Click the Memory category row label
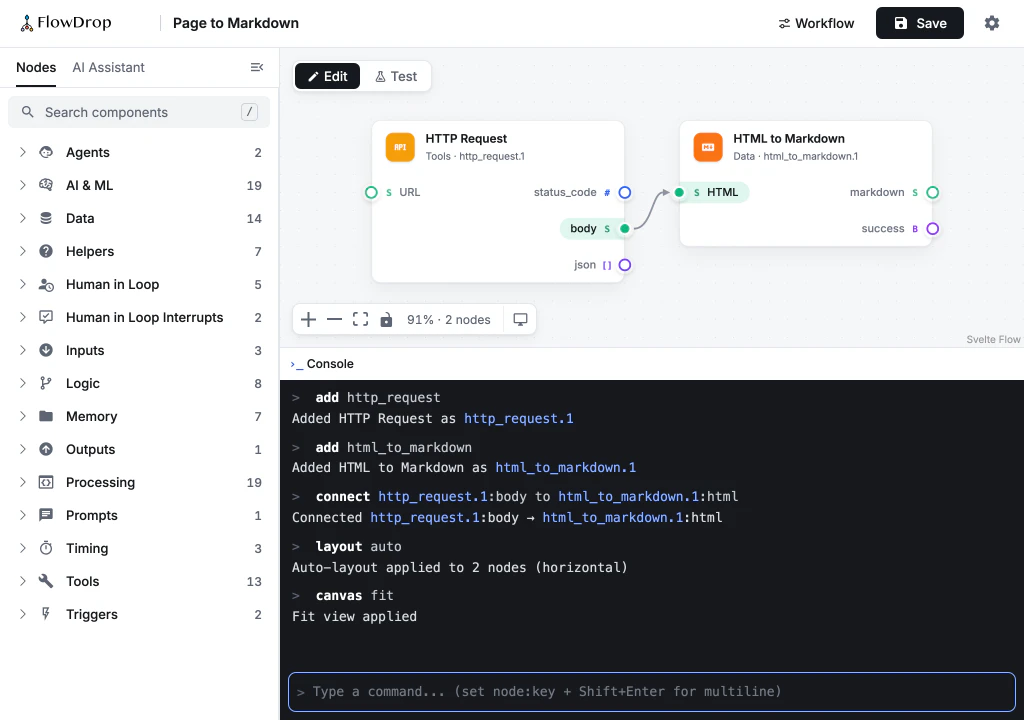The image size is (1024, 720). (x=91, y=416)
